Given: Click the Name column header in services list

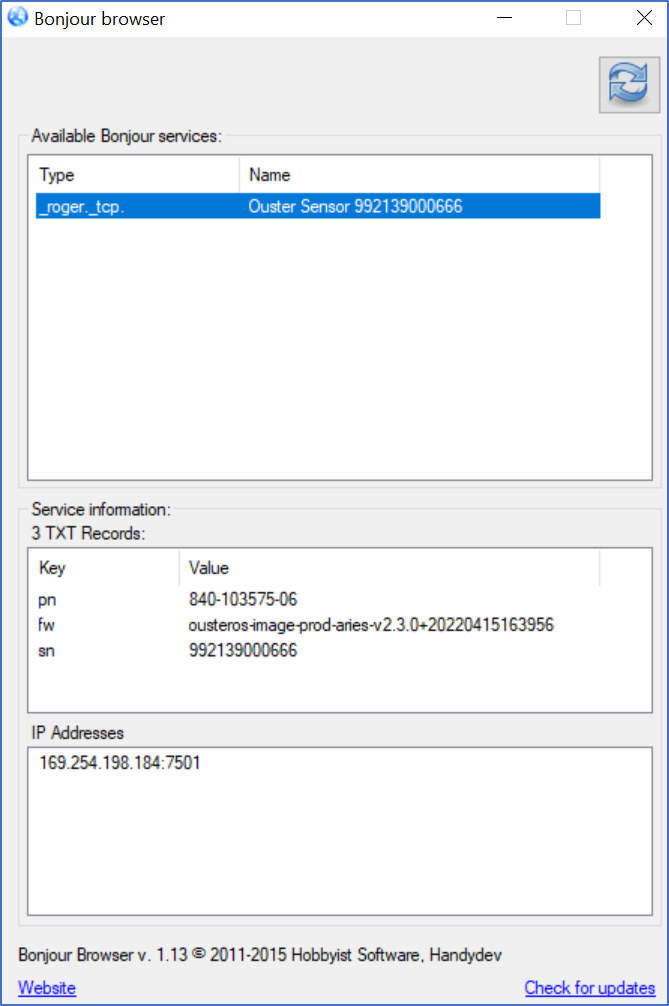Looking at the screenshot, I should click(419, 175).
